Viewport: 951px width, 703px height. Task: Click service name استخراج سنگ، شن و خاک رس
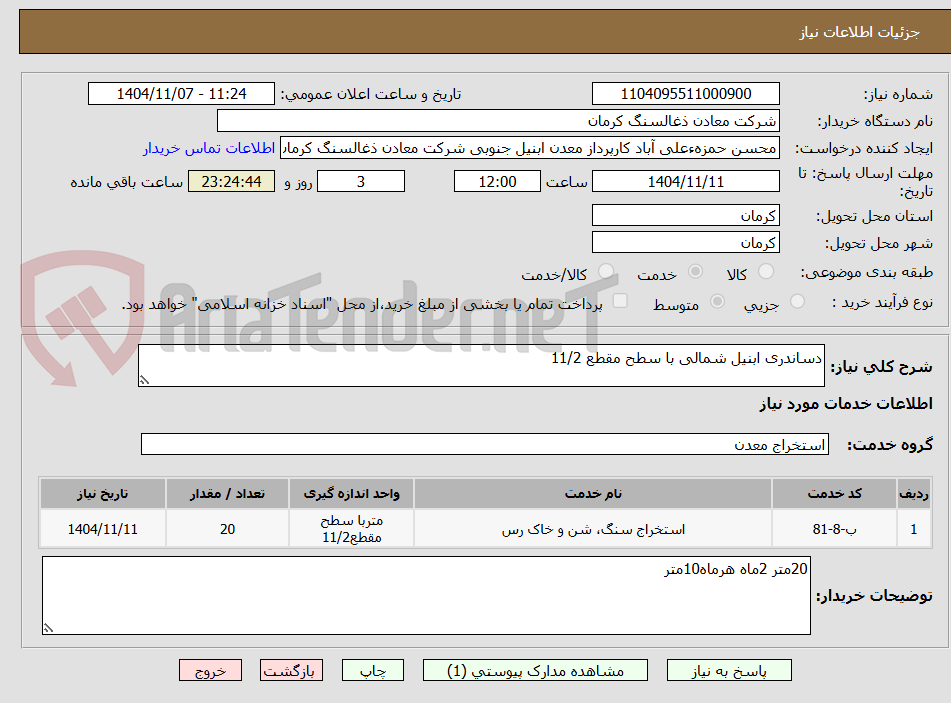click(x=593, y=529)
